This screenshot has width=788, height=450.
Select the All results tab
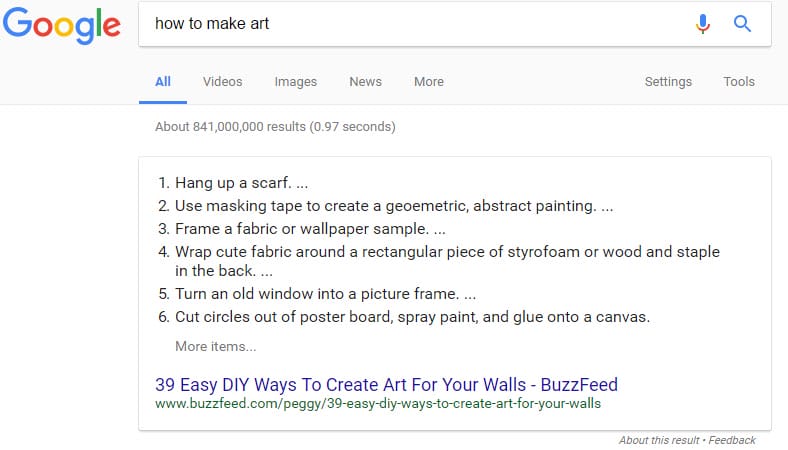point(163,82)
